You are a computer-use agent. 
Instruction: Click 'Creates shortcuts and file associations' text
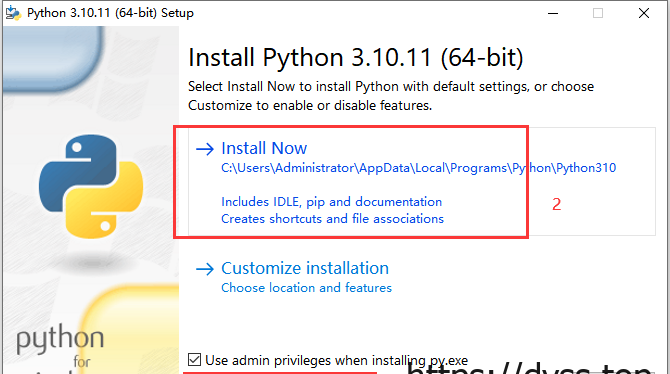point(332,219)
